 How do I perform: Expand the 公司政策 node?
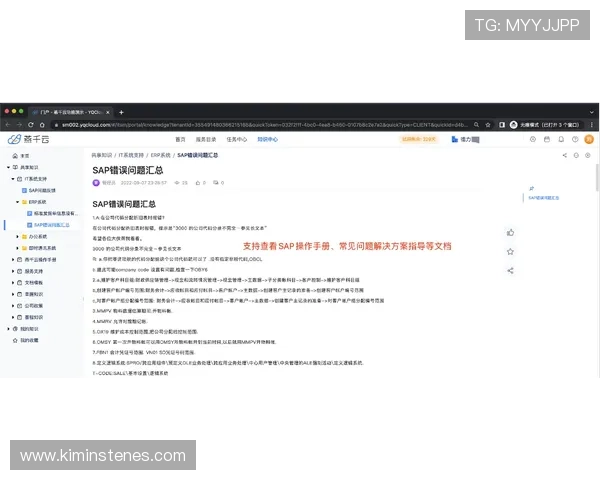pos(13,305)
